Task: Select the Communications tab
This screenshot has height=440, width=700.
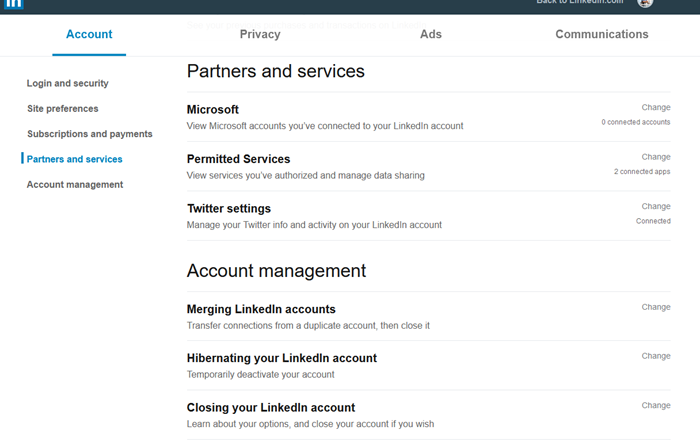Action: pos(602,34)
